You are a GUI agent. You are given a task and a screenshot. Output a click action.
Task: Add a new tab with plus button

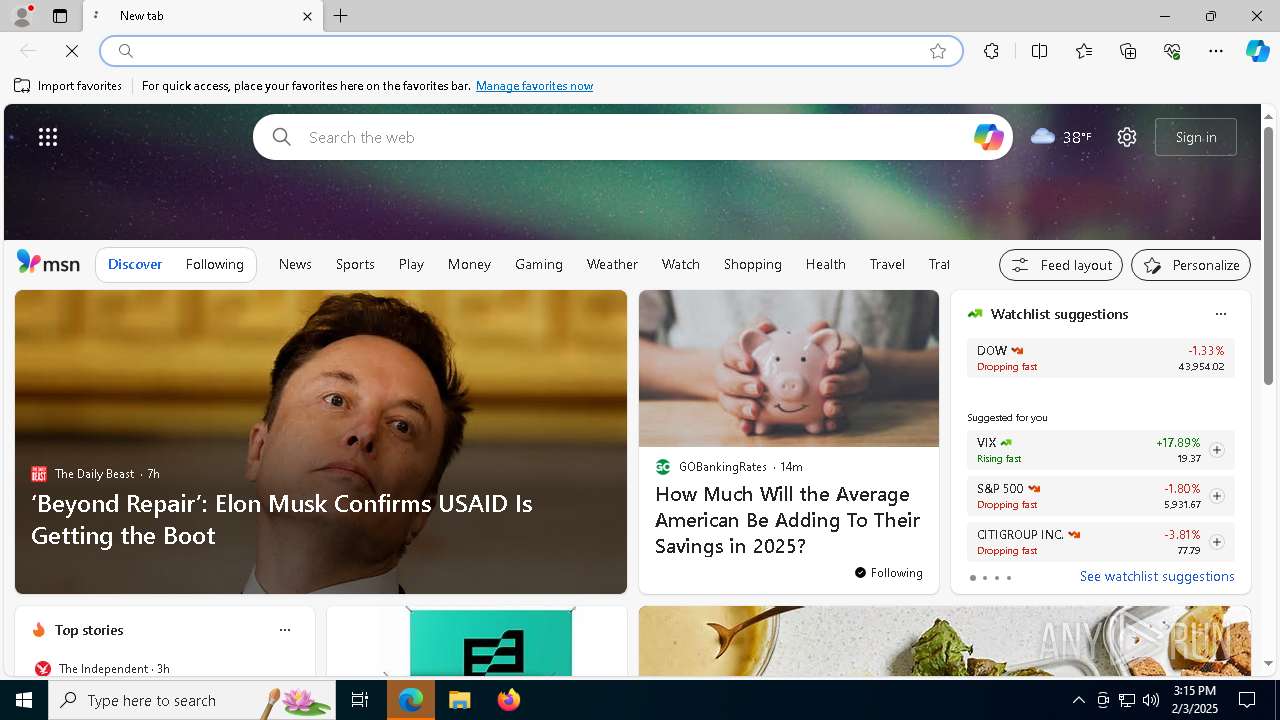click(x=341, y=16)
